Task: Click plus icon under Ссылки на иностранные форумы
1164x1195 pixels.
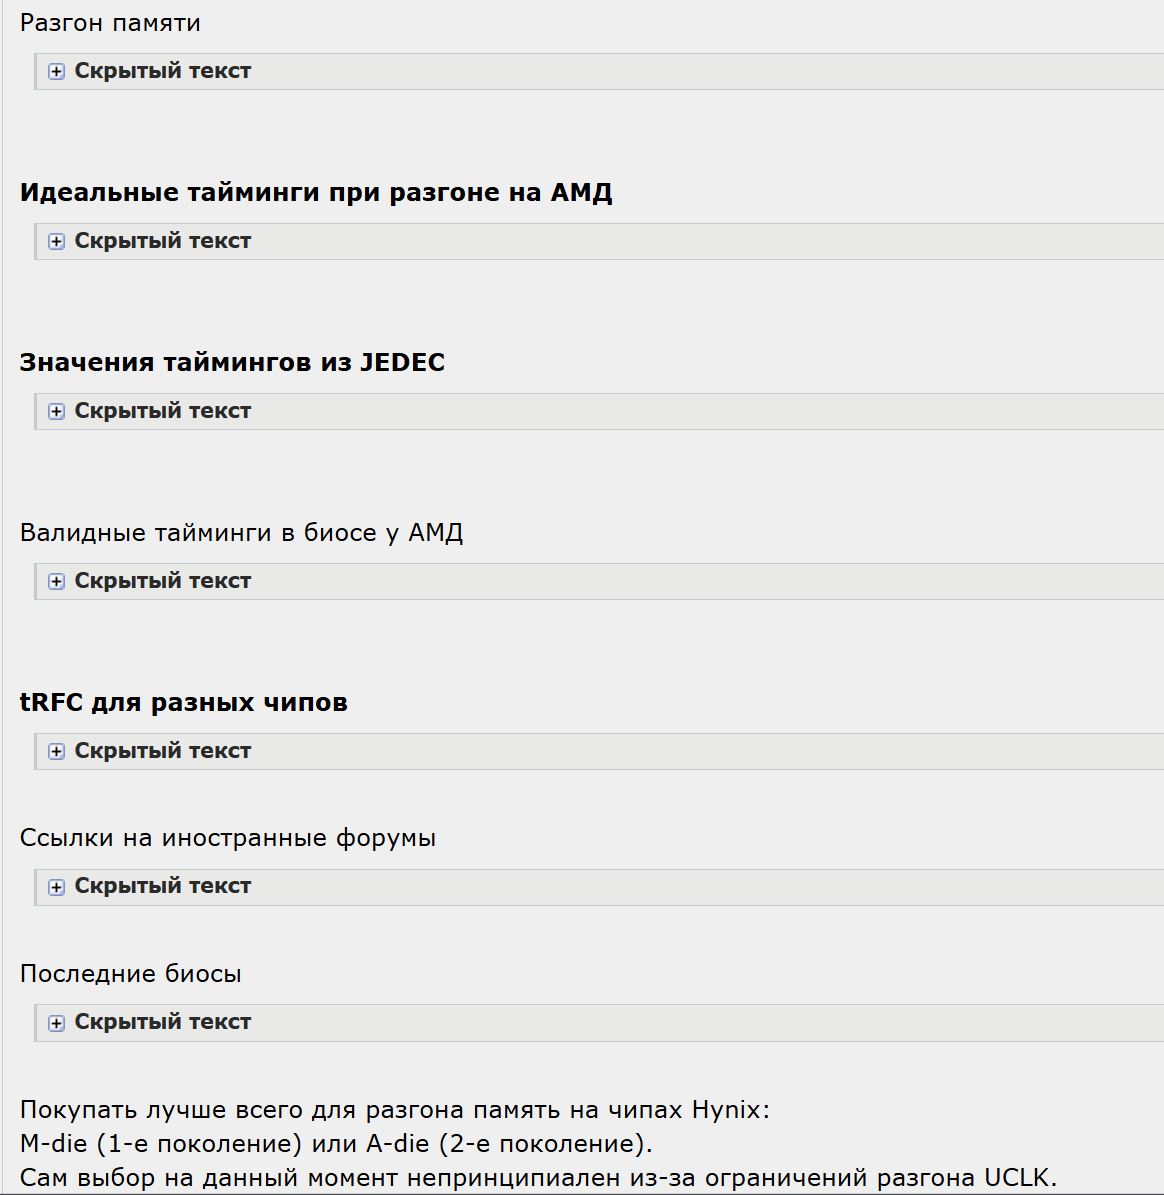Action: (x=57, y=887)
